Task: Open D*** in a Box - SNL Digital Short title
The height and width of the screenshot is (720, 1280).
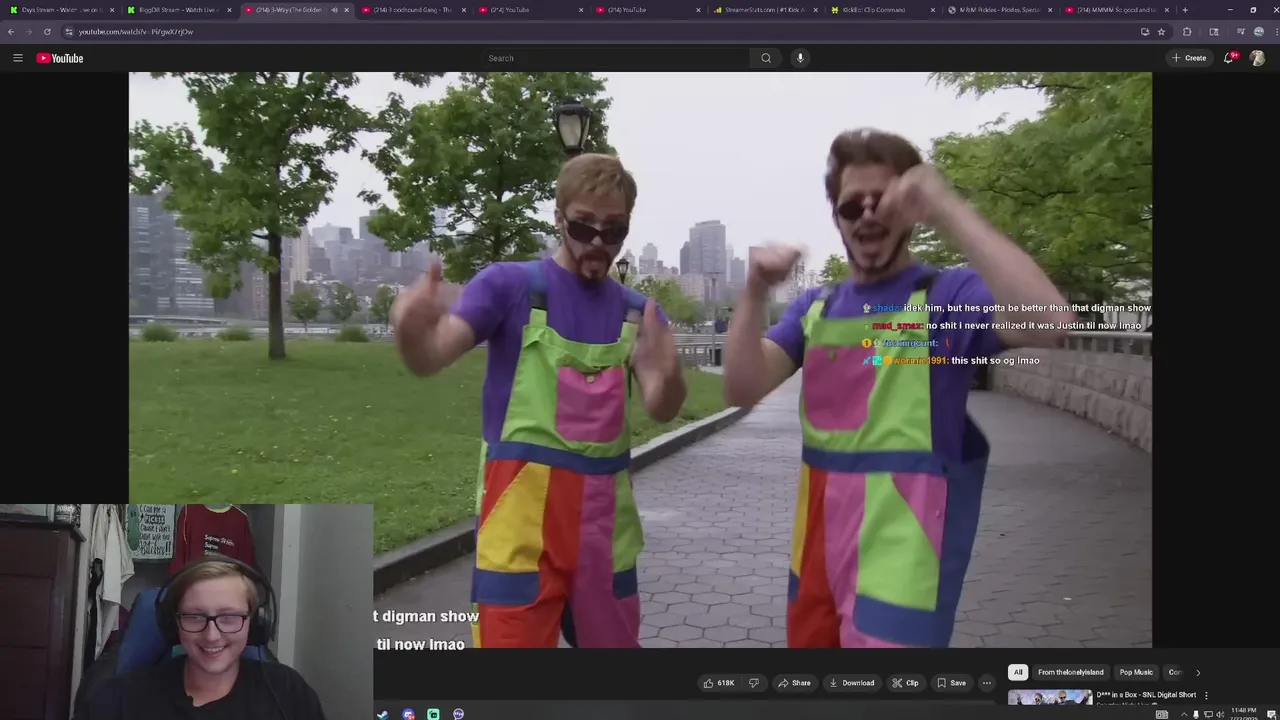Action: pyautogui.click(x=1146, y=695)
